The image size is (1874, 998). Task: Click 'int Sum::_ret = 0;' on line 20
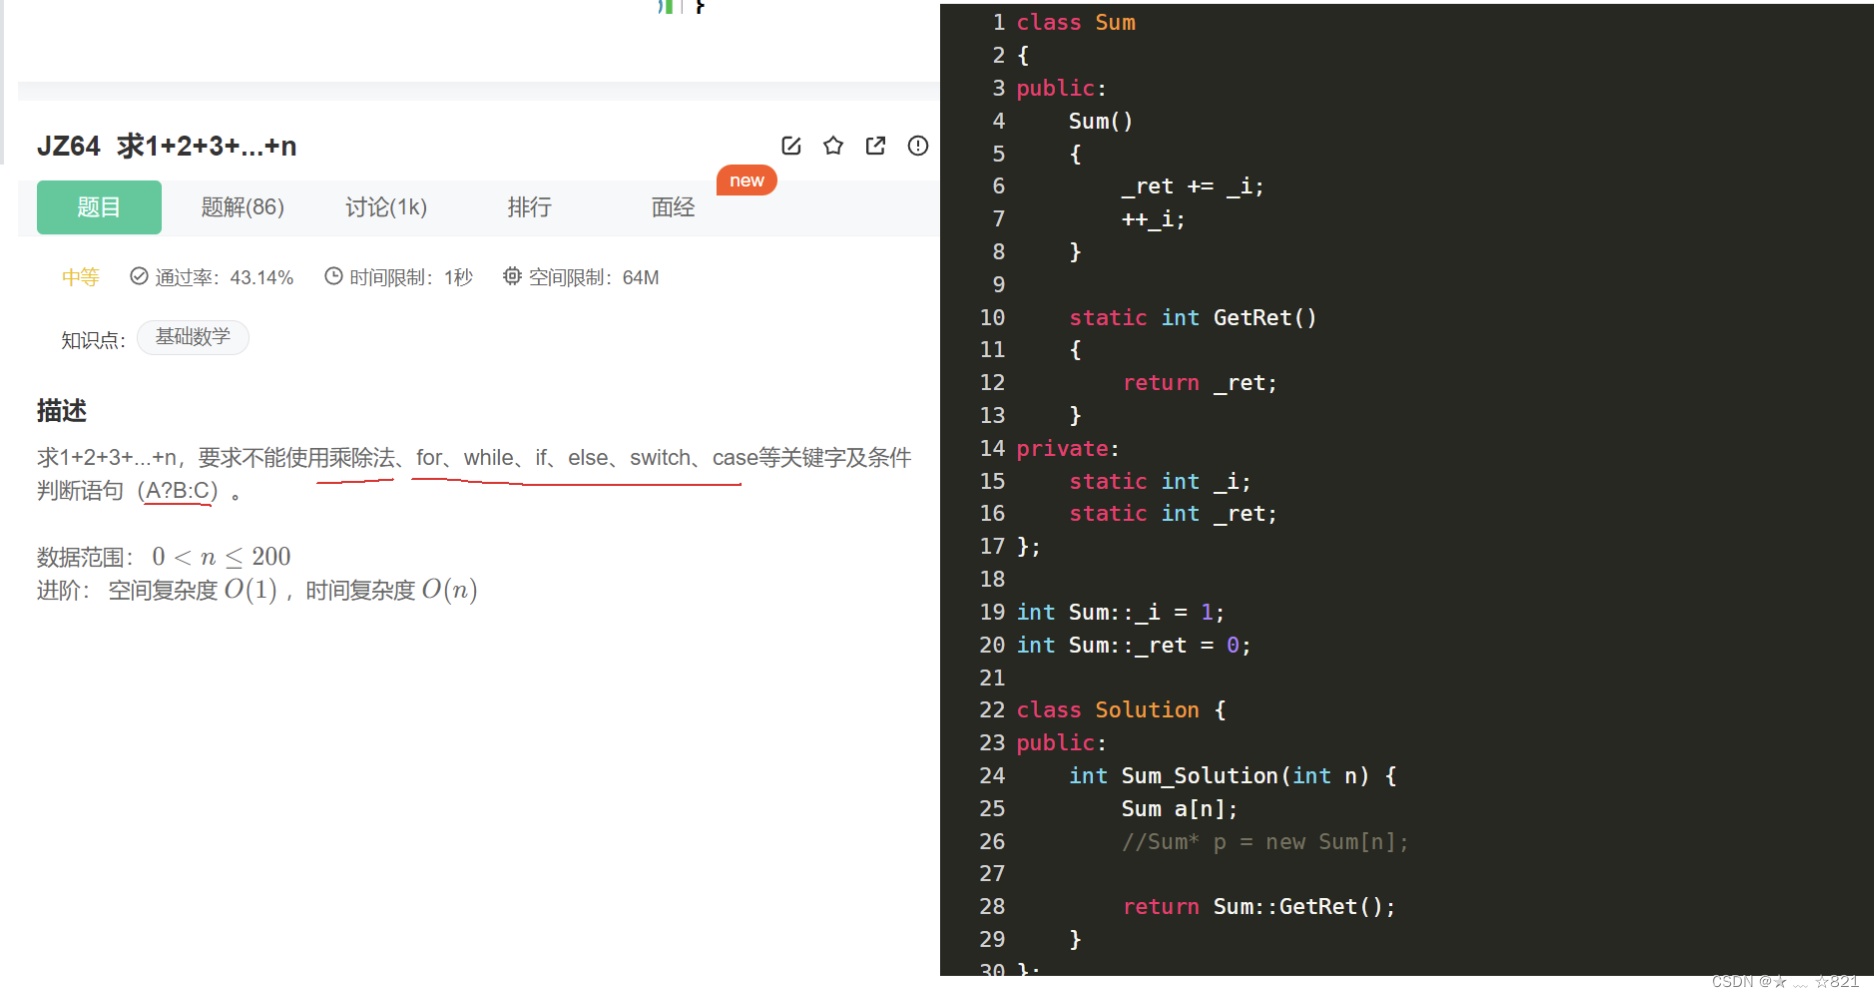[x=1133, y=645]
